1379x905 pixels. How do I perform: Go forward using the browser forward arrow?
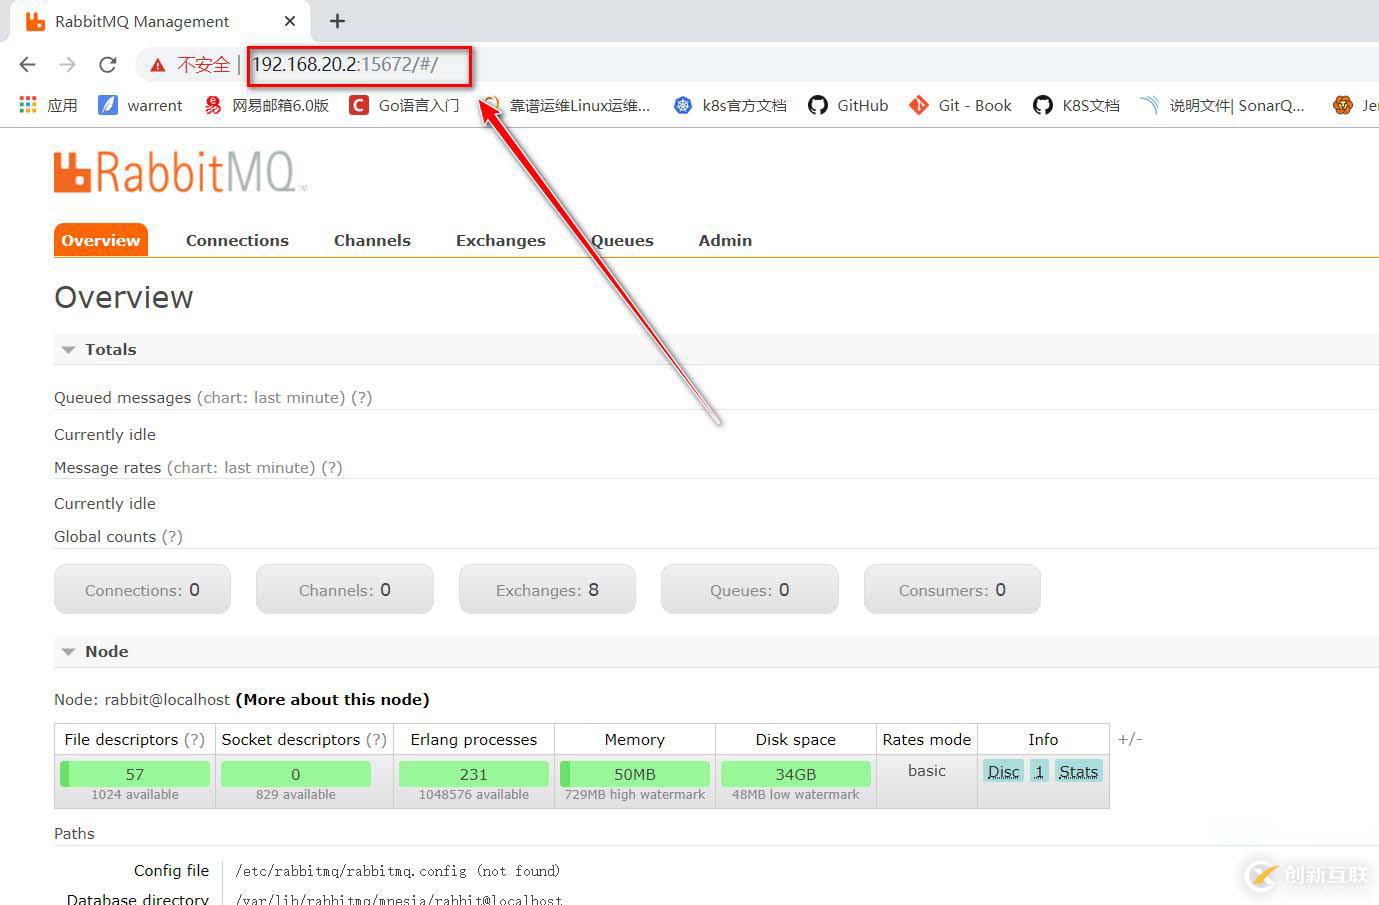(68, 65)
